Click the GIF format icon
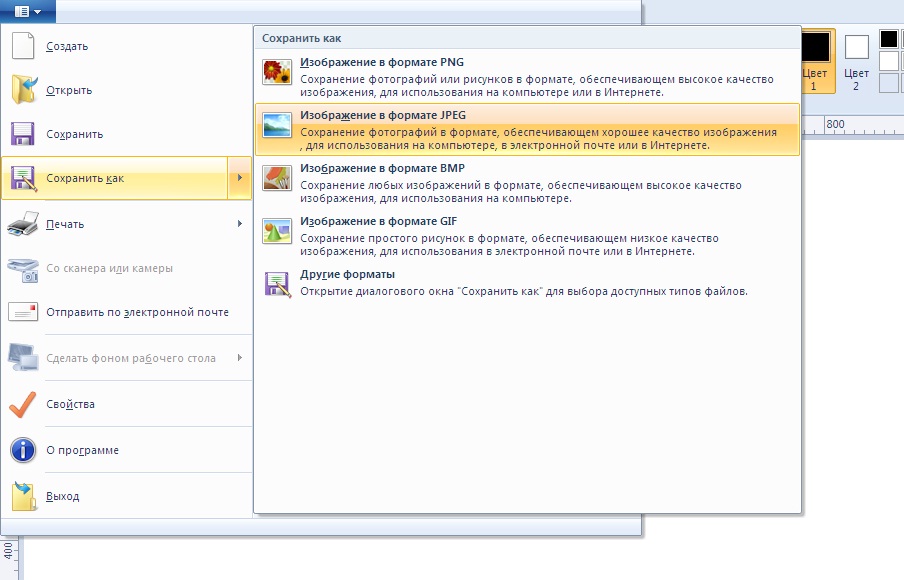Viewport: 904px width, 580px height. pyautogui.click(x=276, y=230)
